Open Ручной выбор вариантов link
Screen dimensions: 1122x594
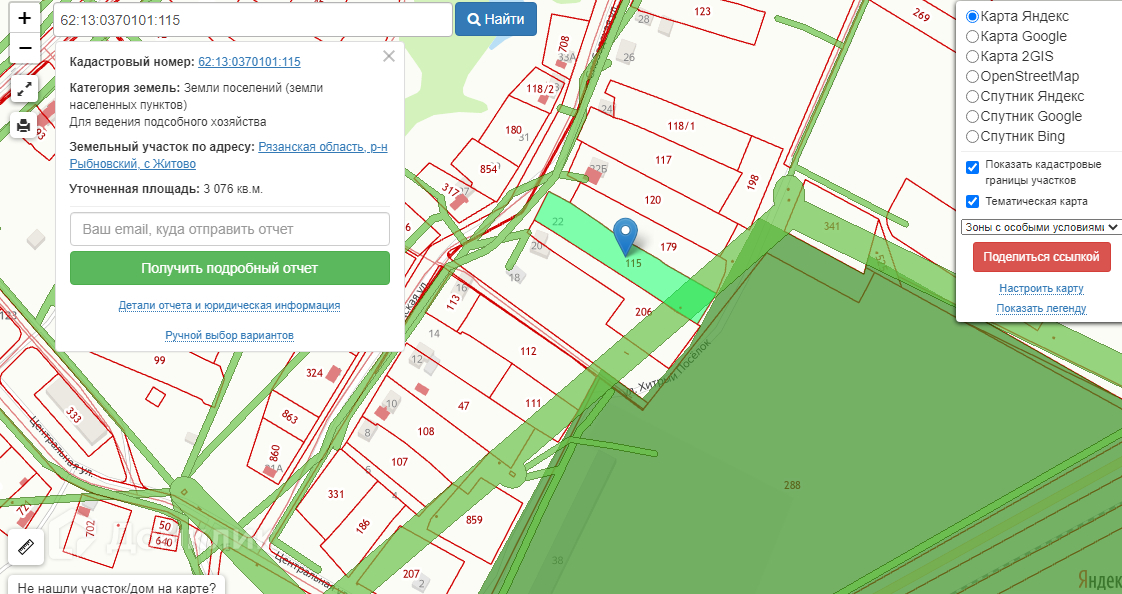coord(229,336)
